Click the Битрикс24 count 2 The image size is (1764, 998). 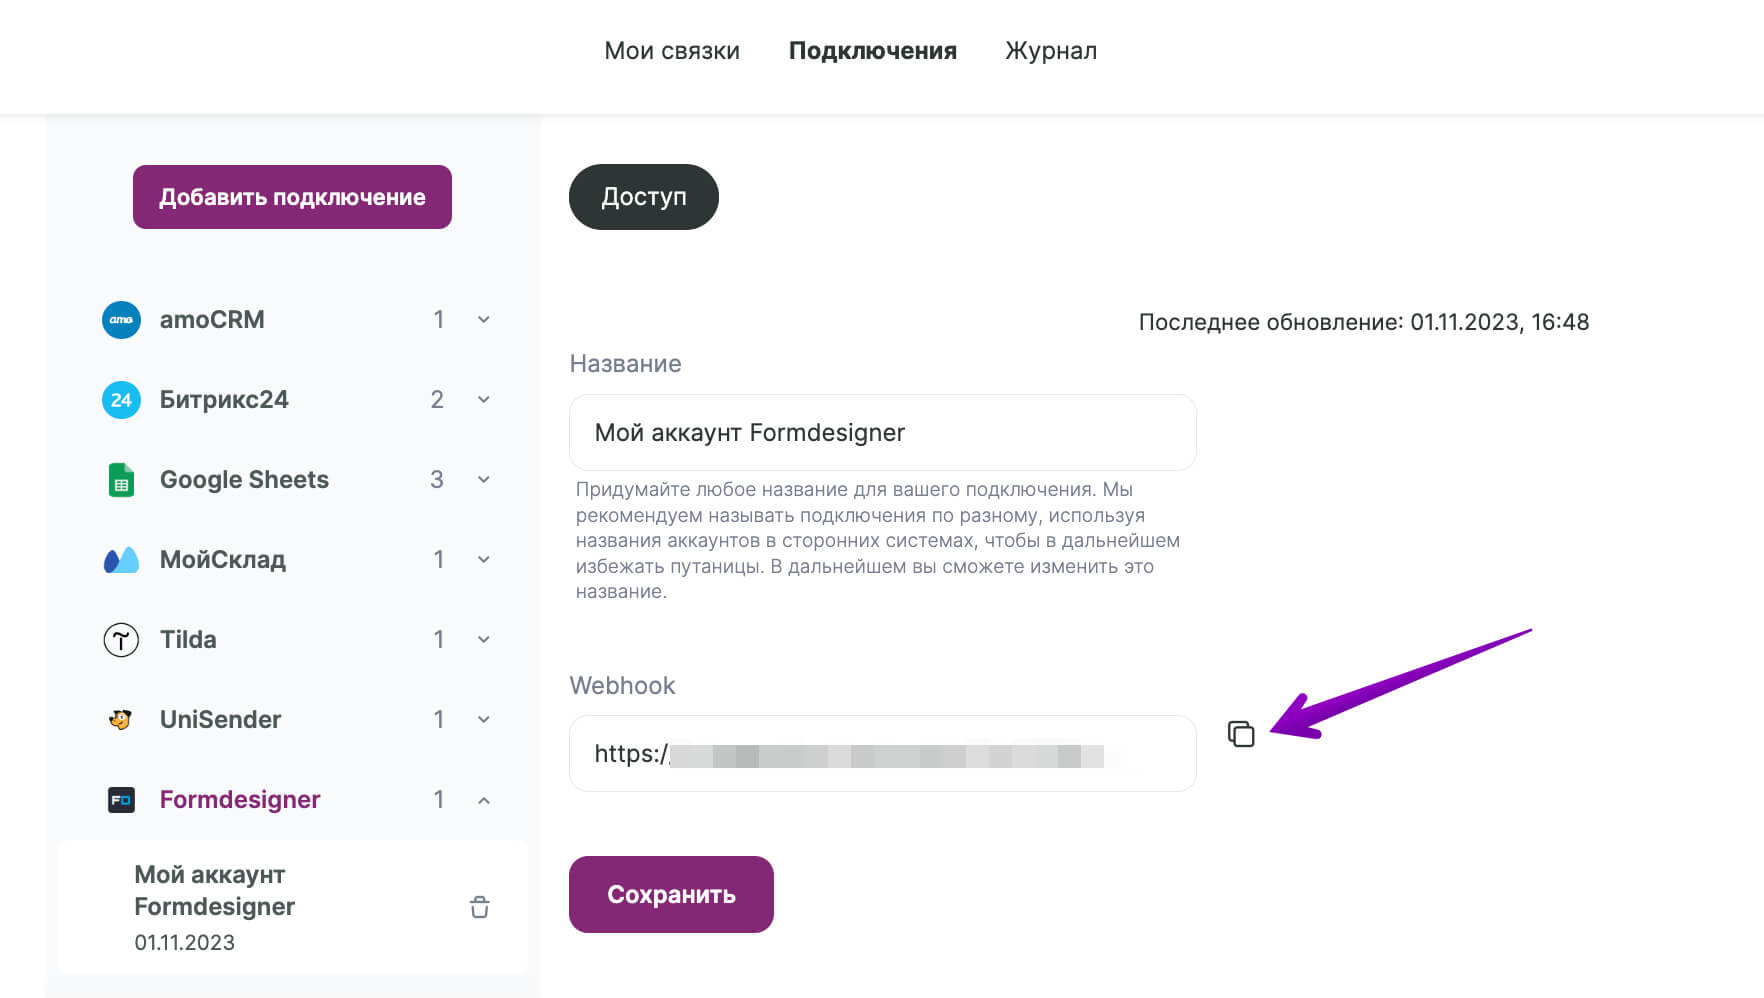437,400
